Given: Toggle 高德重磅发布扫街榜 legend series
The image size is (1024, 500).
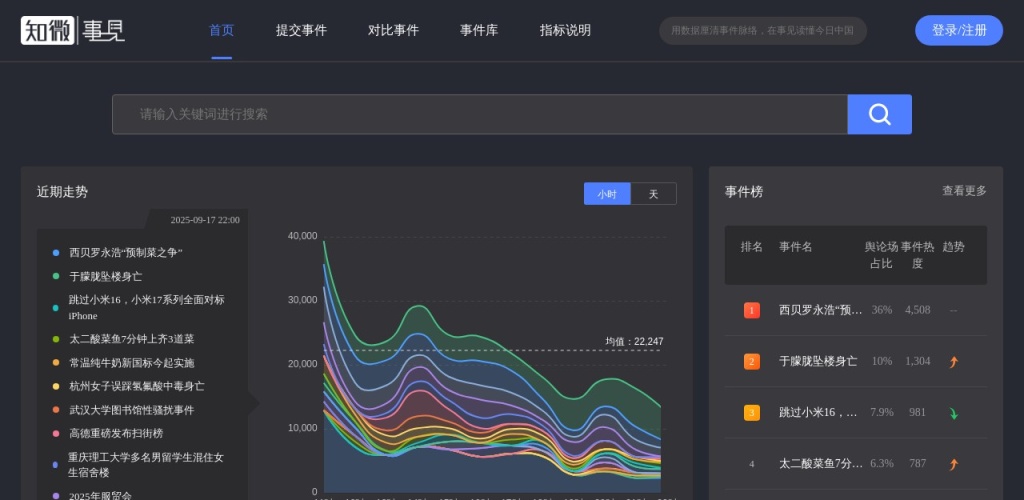Looking at the screenshot, I should tap(115, 434).
